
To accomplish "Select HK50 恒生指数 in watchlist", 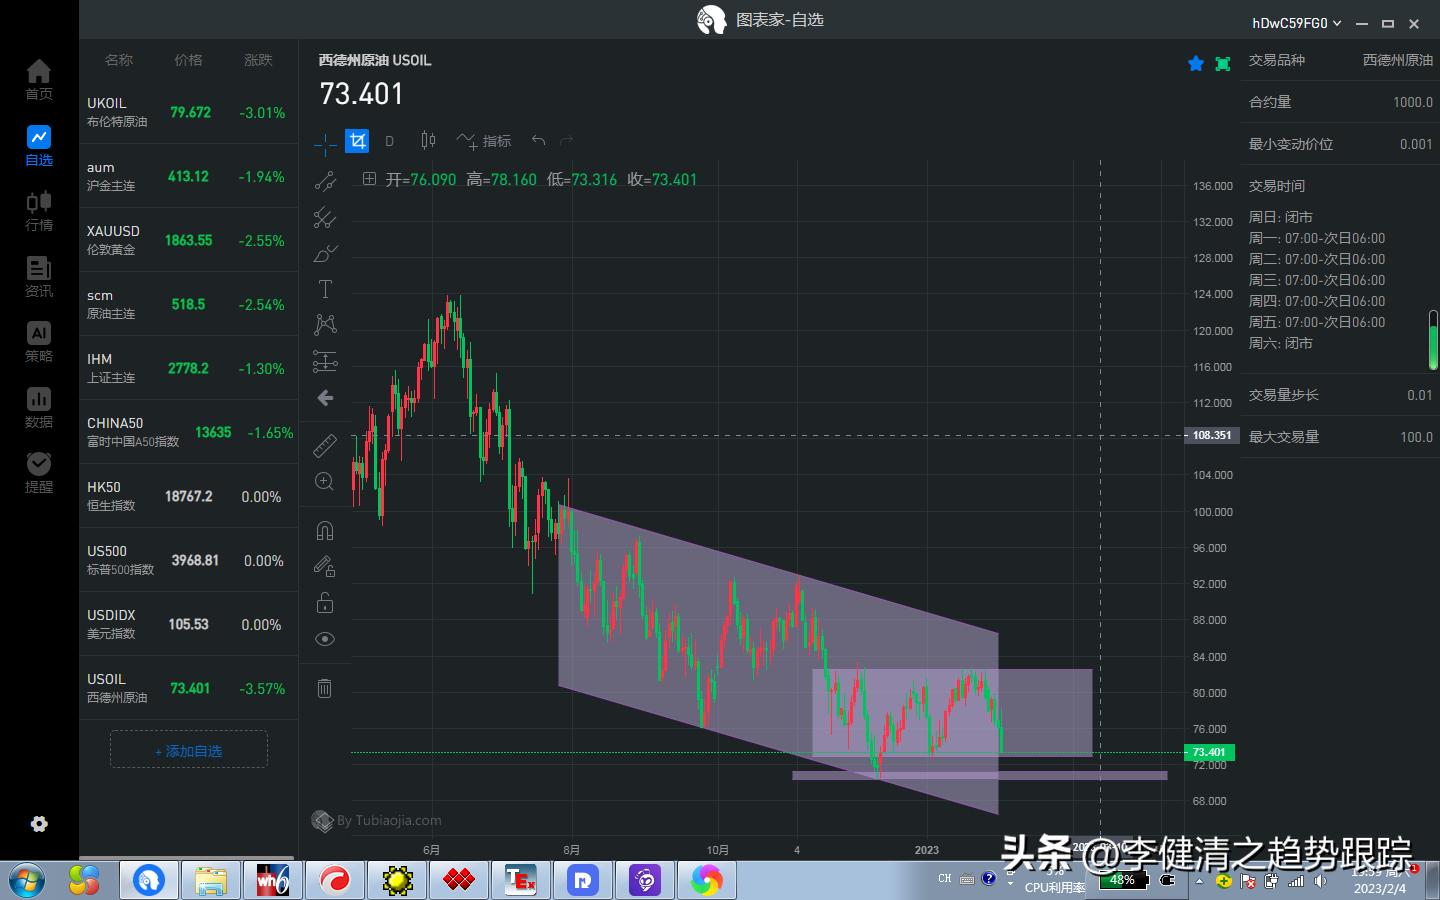I will click(189, 496).
